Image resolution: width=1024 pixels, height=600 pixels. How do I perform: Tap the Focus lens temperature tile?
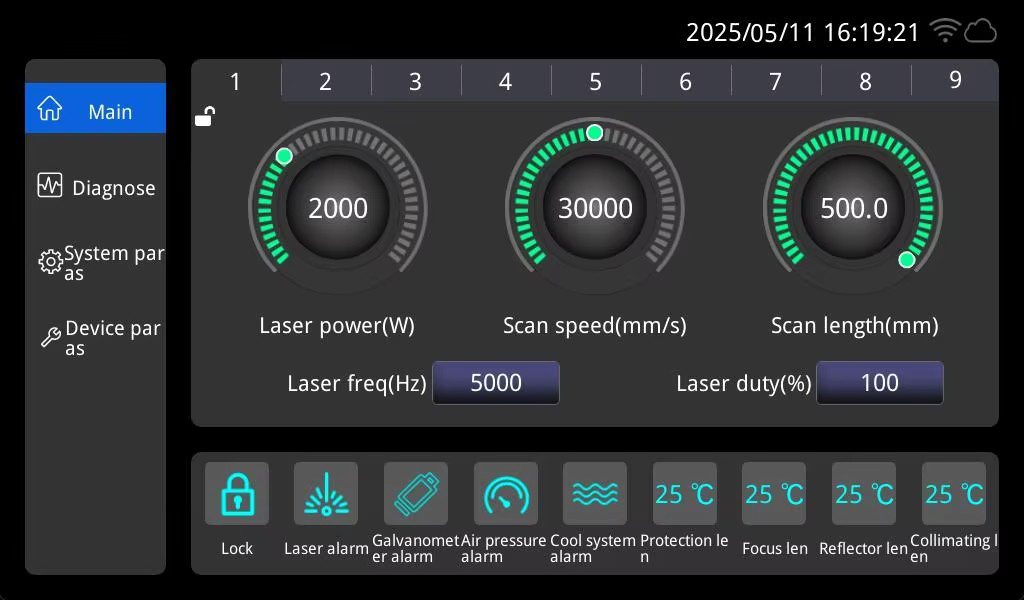774,494
